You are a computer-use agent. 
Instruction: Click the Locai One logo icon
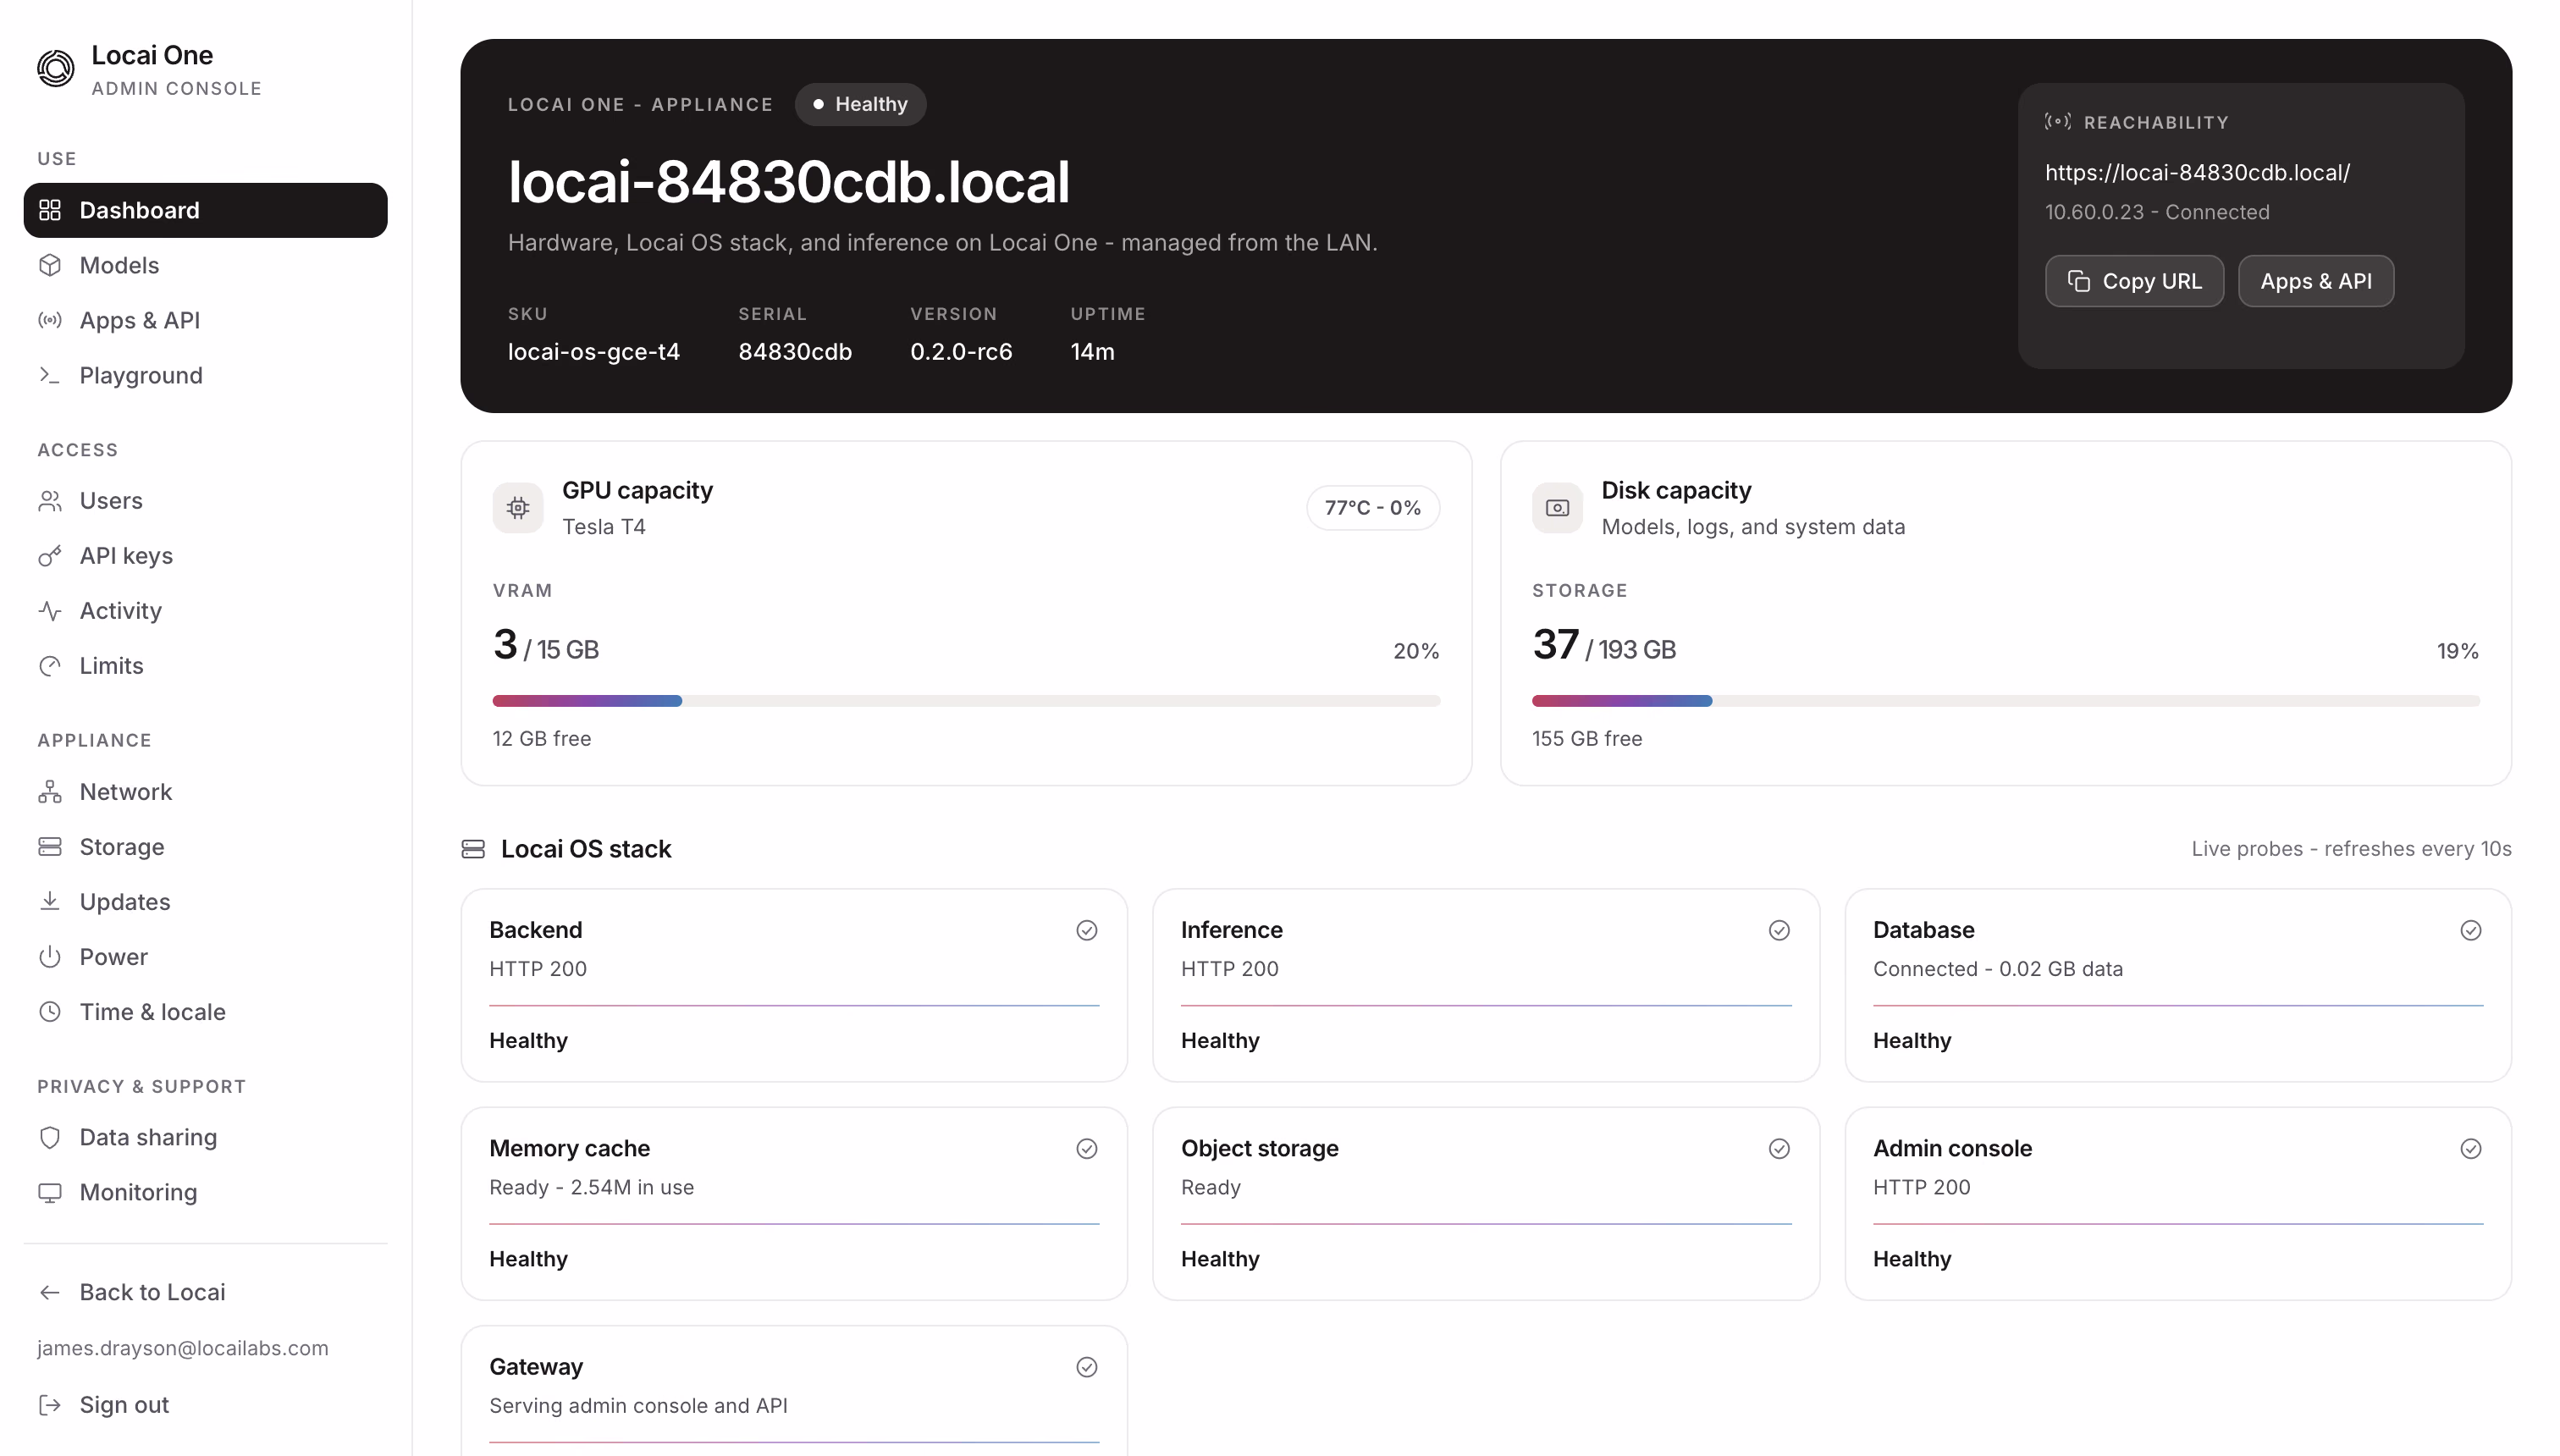55,69
